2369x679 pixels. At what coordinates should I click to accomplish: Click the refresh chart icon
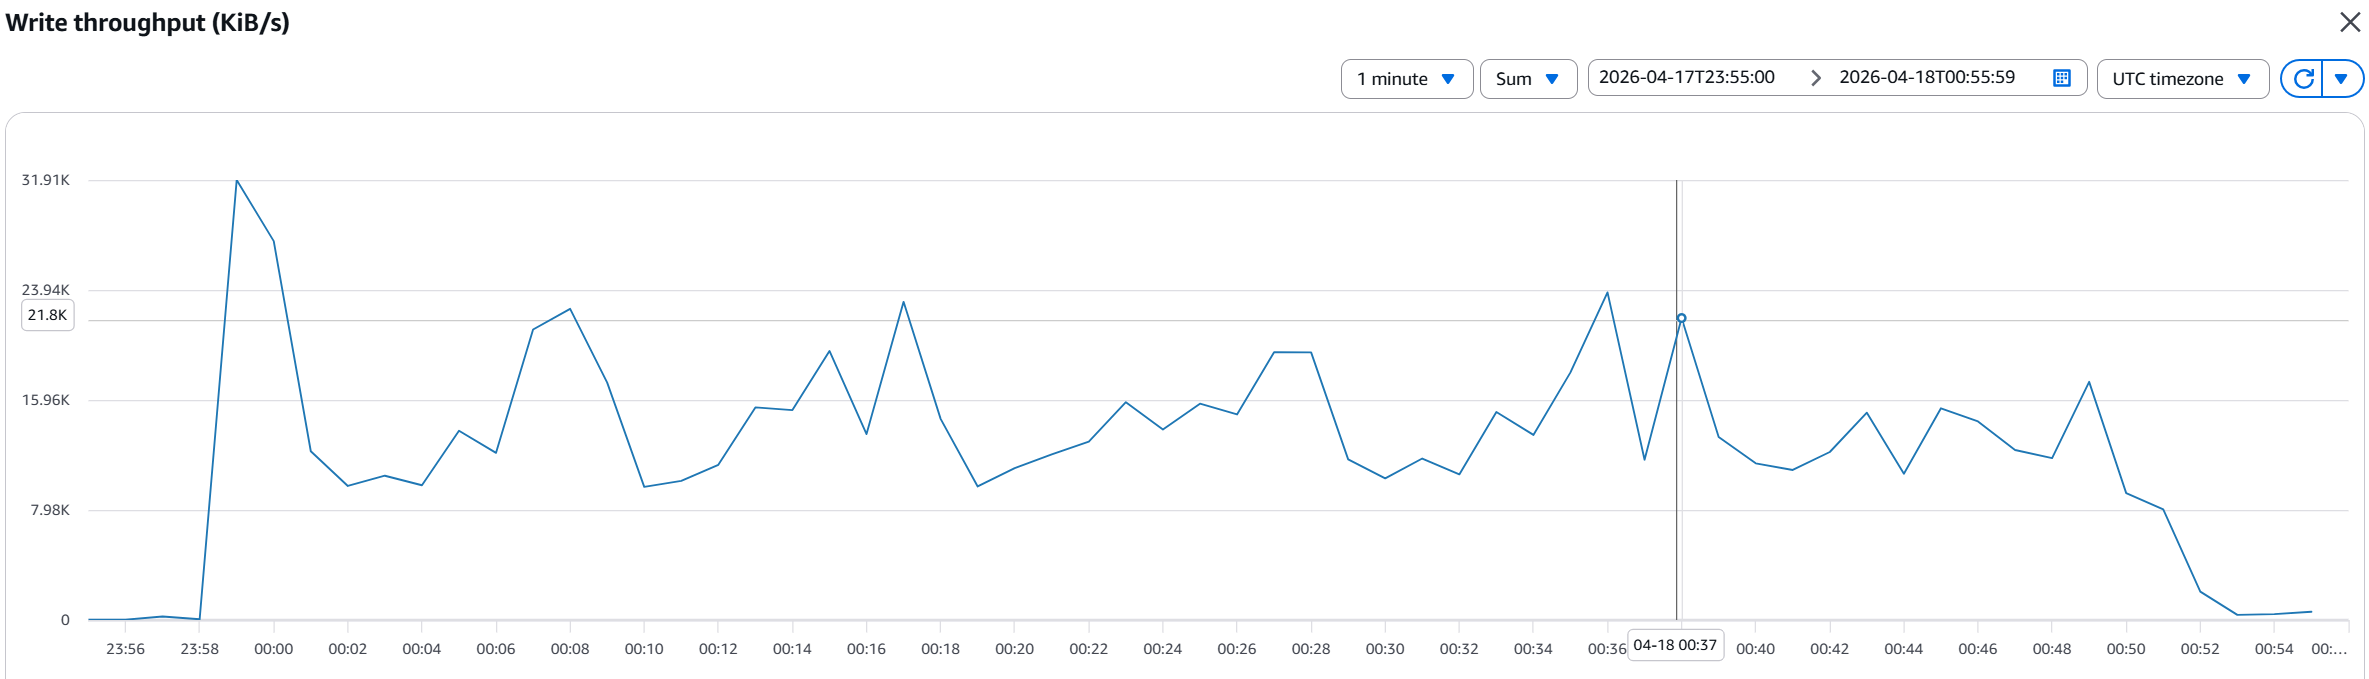tap(2303, 79)
